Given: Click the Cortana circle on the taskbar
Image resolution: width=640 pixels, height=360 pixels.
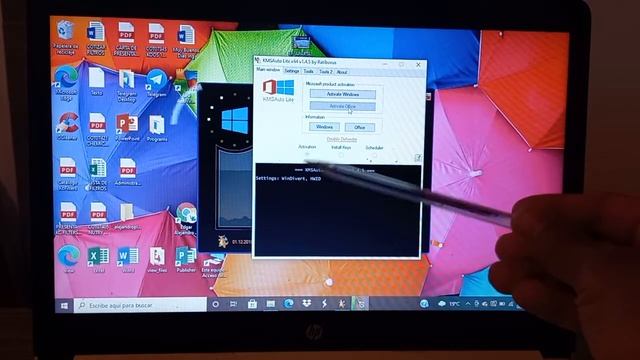Looking at the screenshot, I should pyautogui.click(x=216, y=304).
